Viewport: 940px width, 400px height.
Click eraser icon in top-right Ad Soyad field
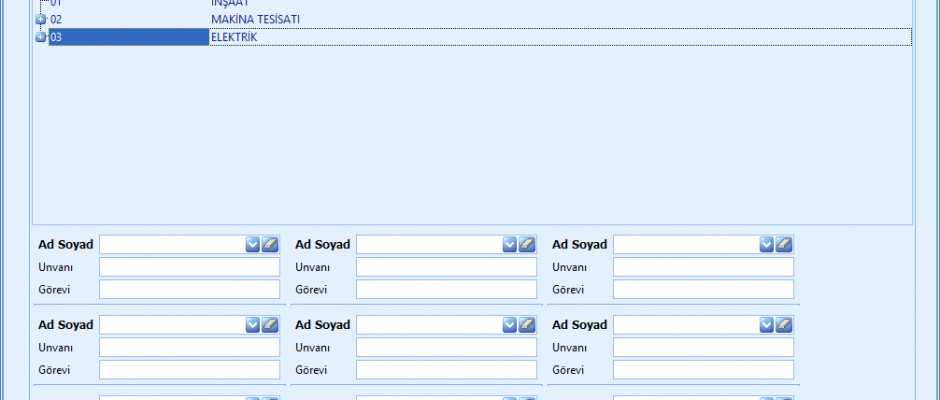click(784, 244)
